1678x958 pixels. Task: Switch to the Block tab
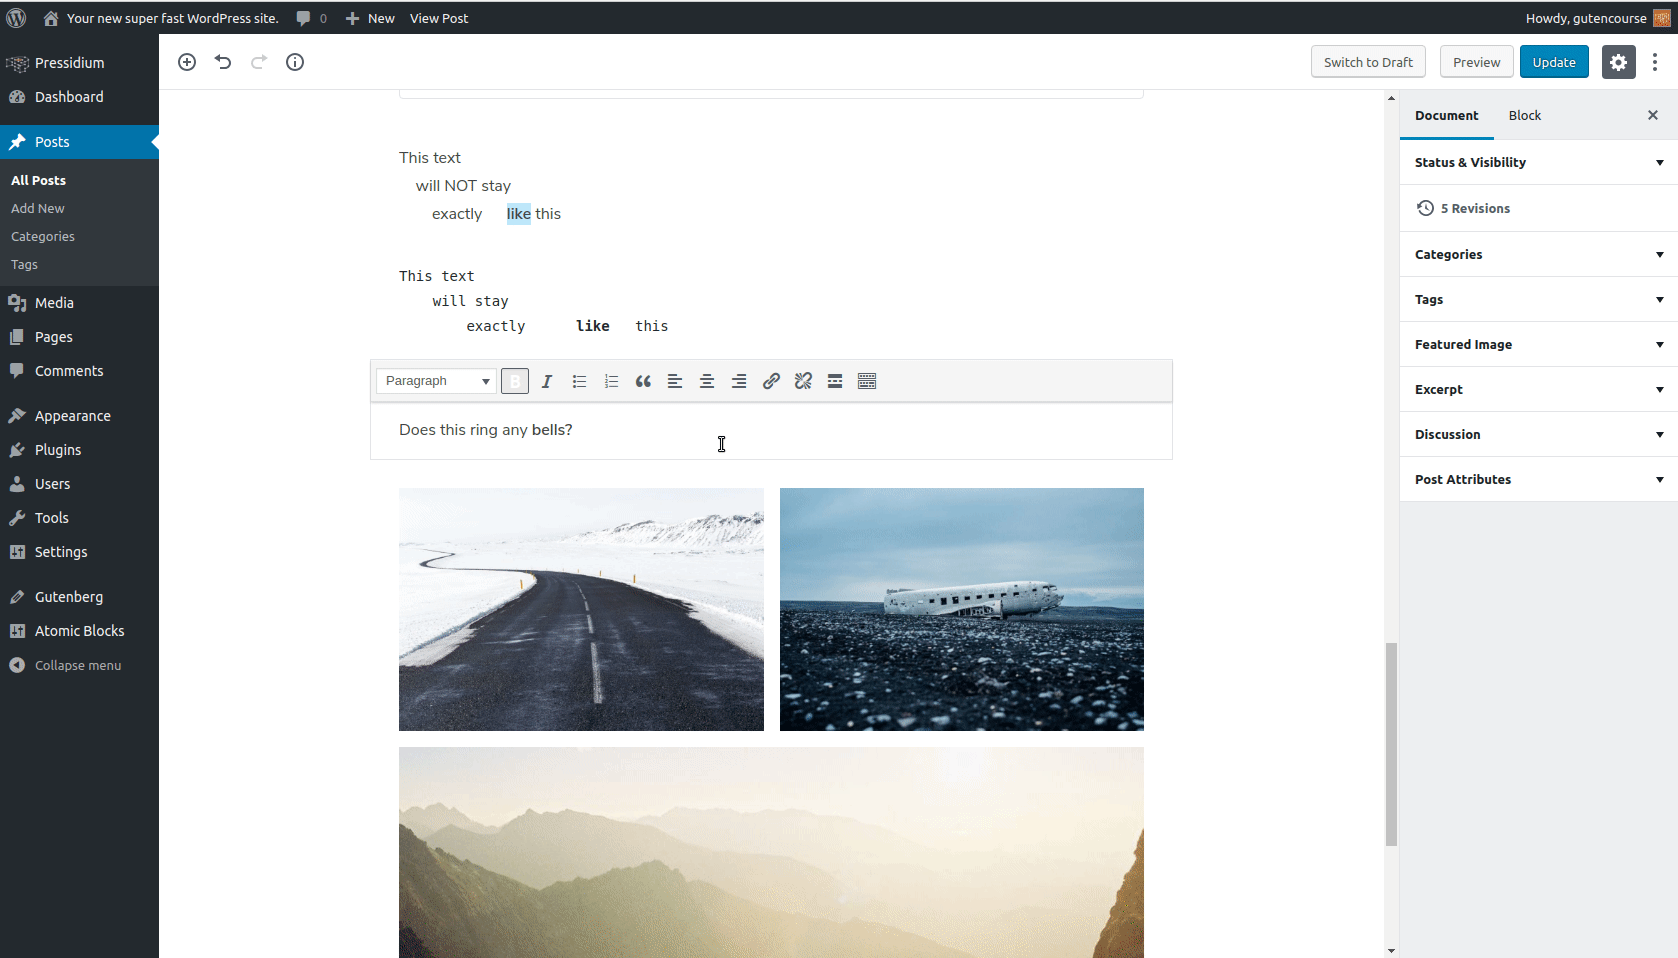point(1524,115)
